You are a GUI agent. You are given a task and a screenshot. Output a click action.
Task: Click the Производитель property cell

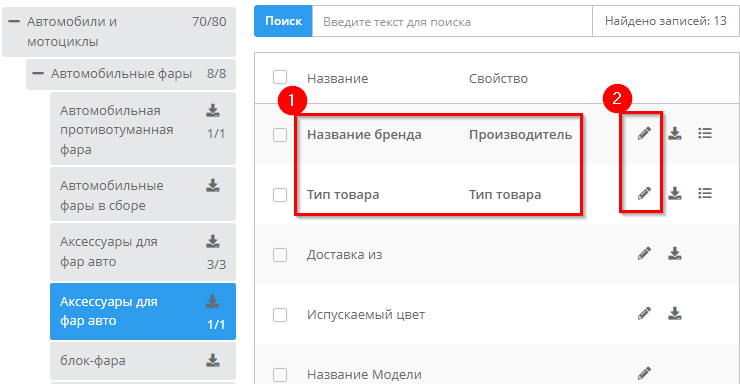coord(521,135)
